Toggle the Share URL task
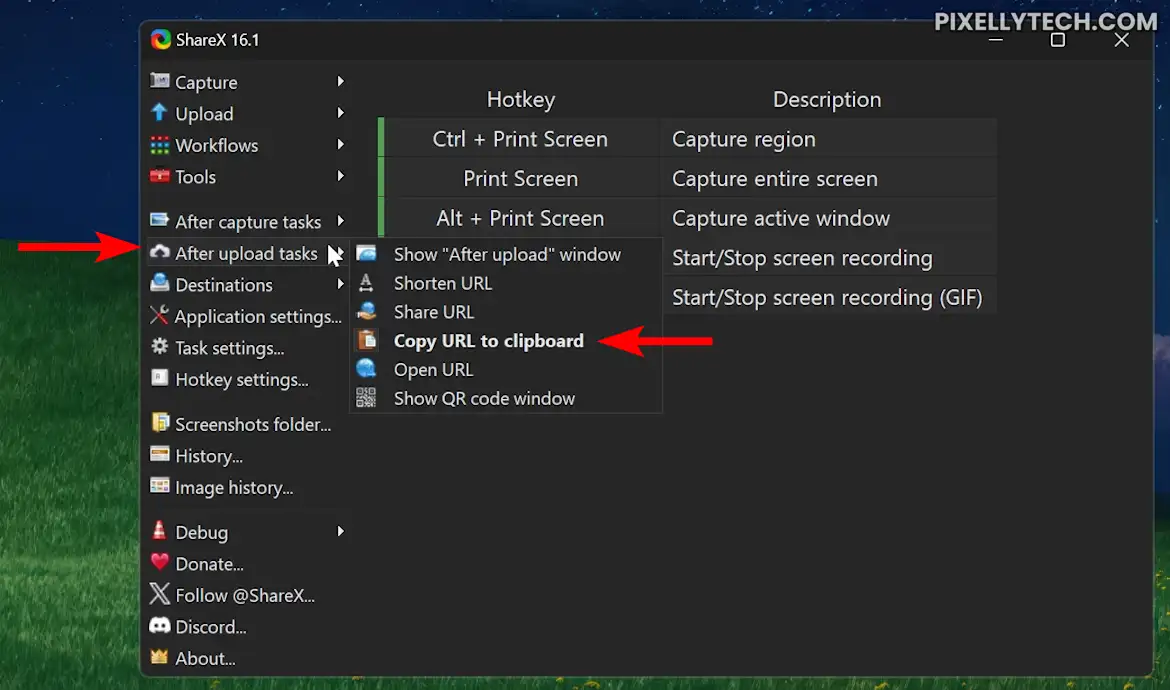This screenshot has height=690, width=1170. [x=506, y=312]
